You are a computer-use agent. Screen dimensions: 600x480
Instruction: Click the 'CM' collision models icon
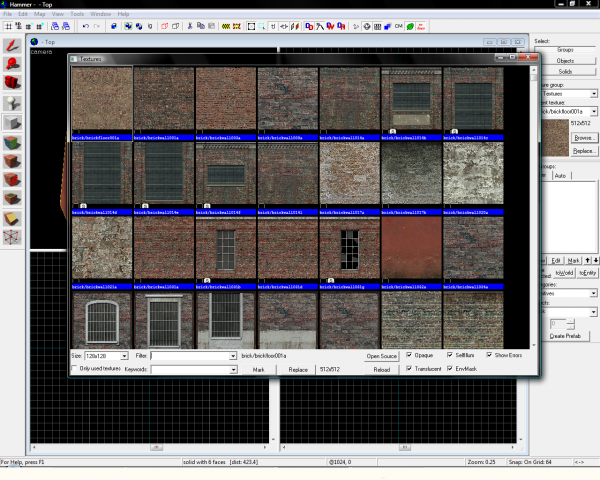[x=399, y=26]
